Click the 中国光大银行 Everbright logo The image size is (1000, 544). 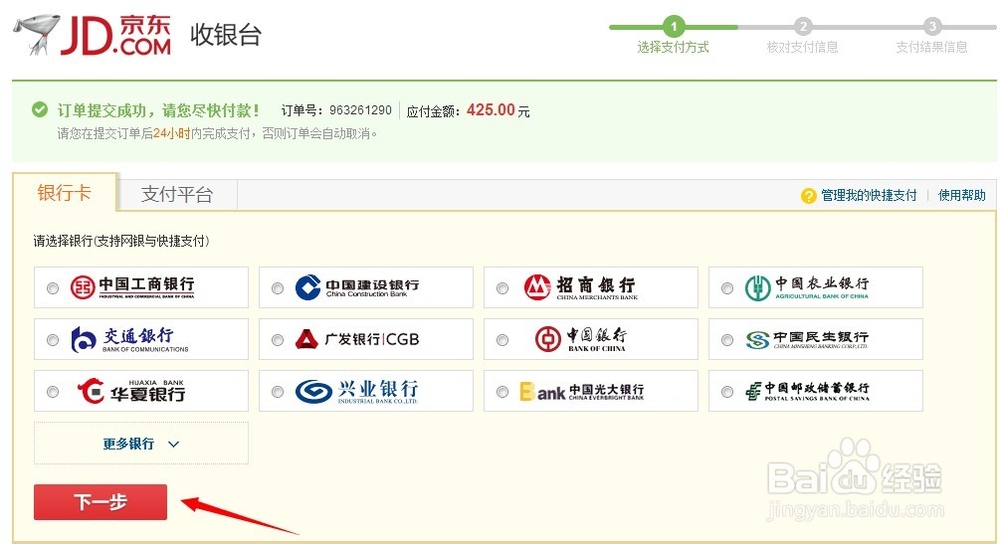coord(582,391)
